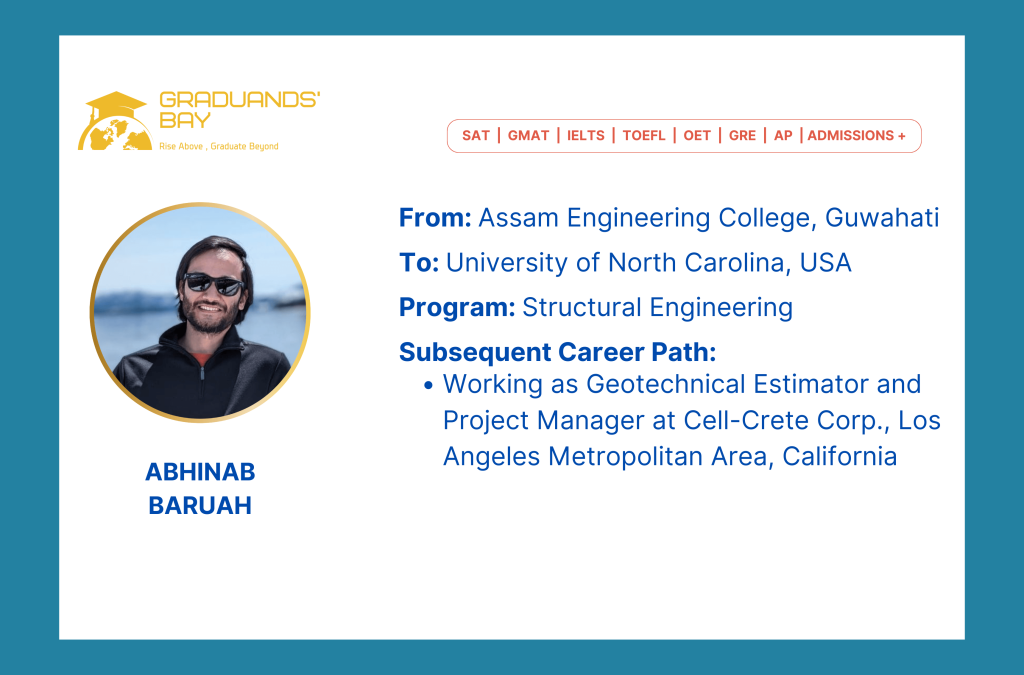This screenshot has height=675, width=1024.
Task: Click 'Structural Engineering' program text
Action: pos(657,308)
